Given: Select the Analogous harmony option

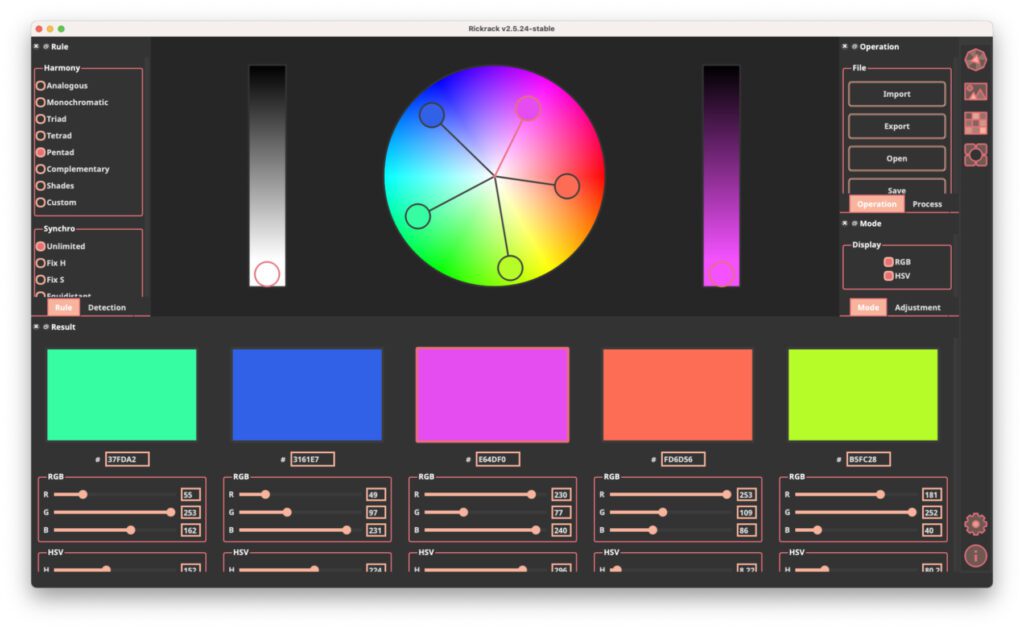Looking at the screenshot, I should coord(41,86).
